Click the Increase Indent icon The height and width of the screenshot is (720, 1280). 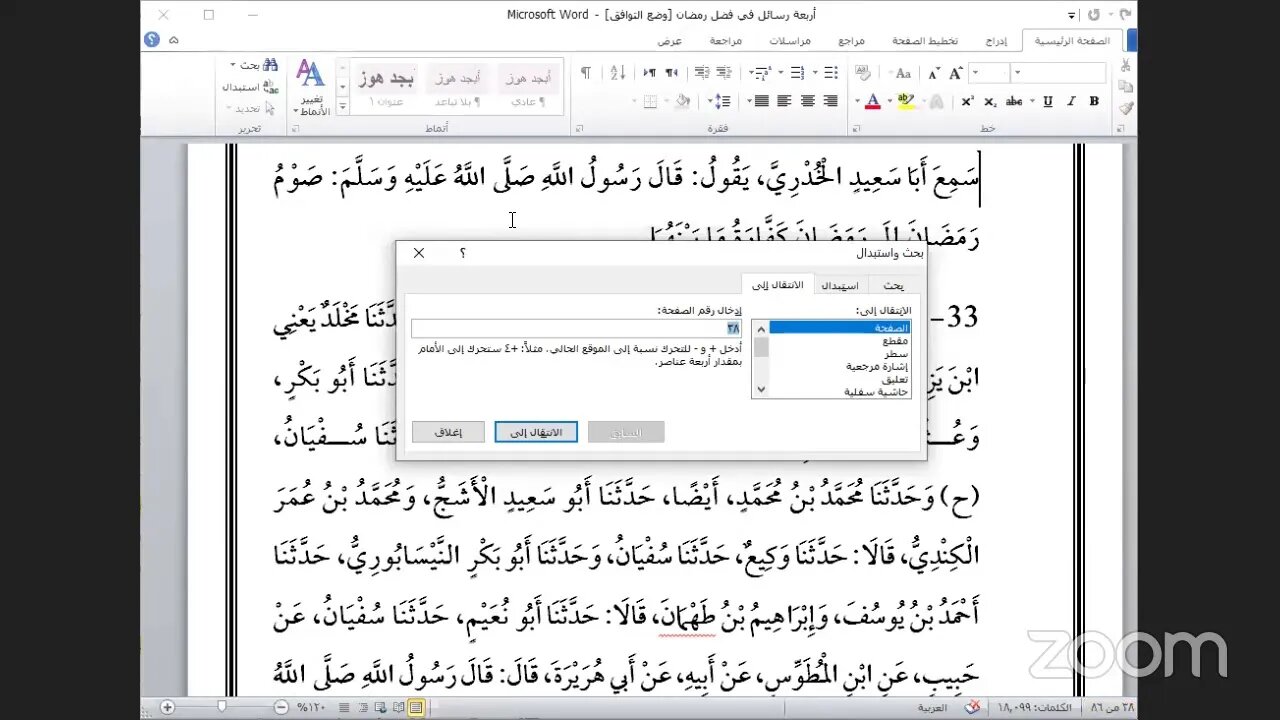pos(701,73)
